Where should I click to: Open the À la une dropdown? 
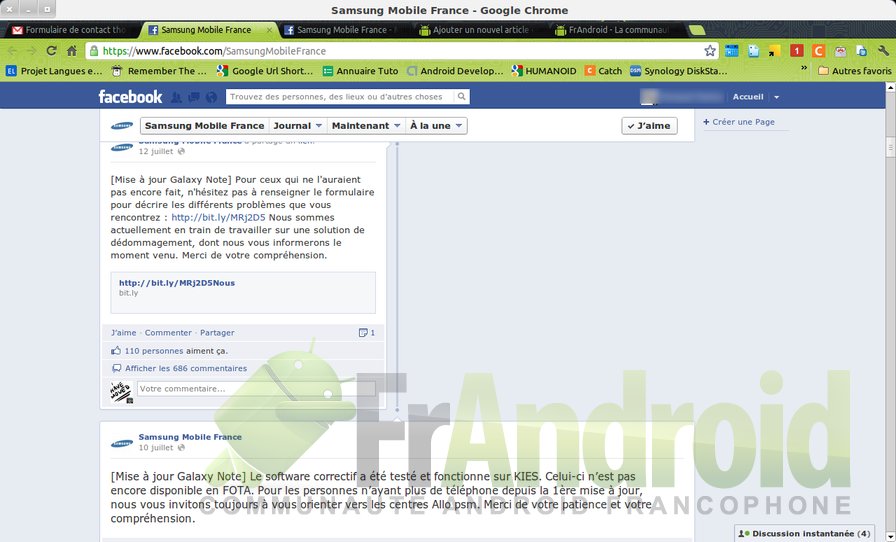click(436, 126)
